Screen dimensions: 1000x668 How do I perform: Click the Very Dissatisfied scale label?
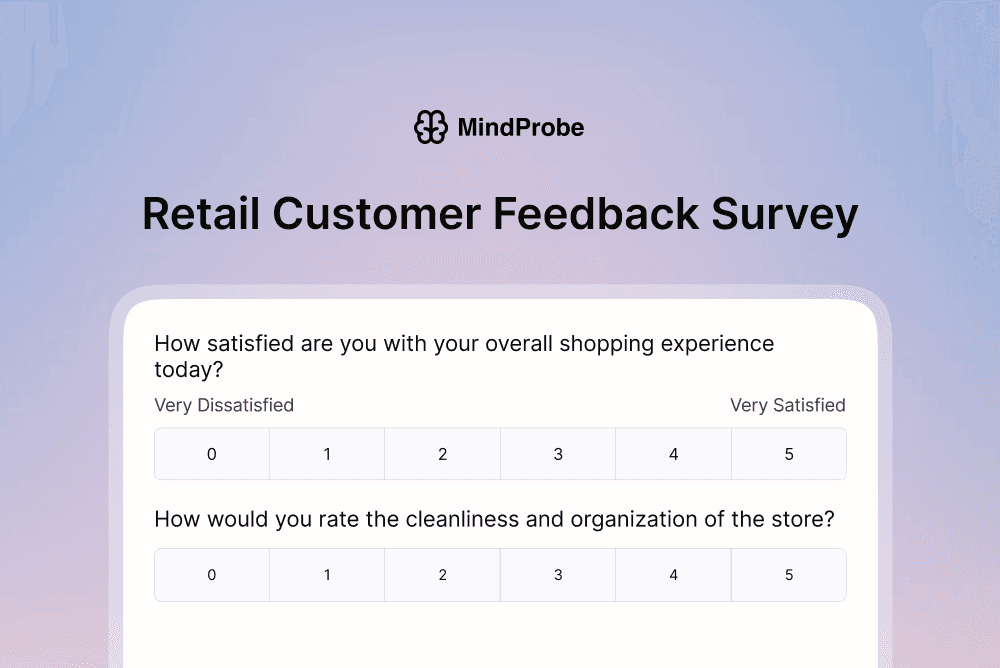pos(223,405)
